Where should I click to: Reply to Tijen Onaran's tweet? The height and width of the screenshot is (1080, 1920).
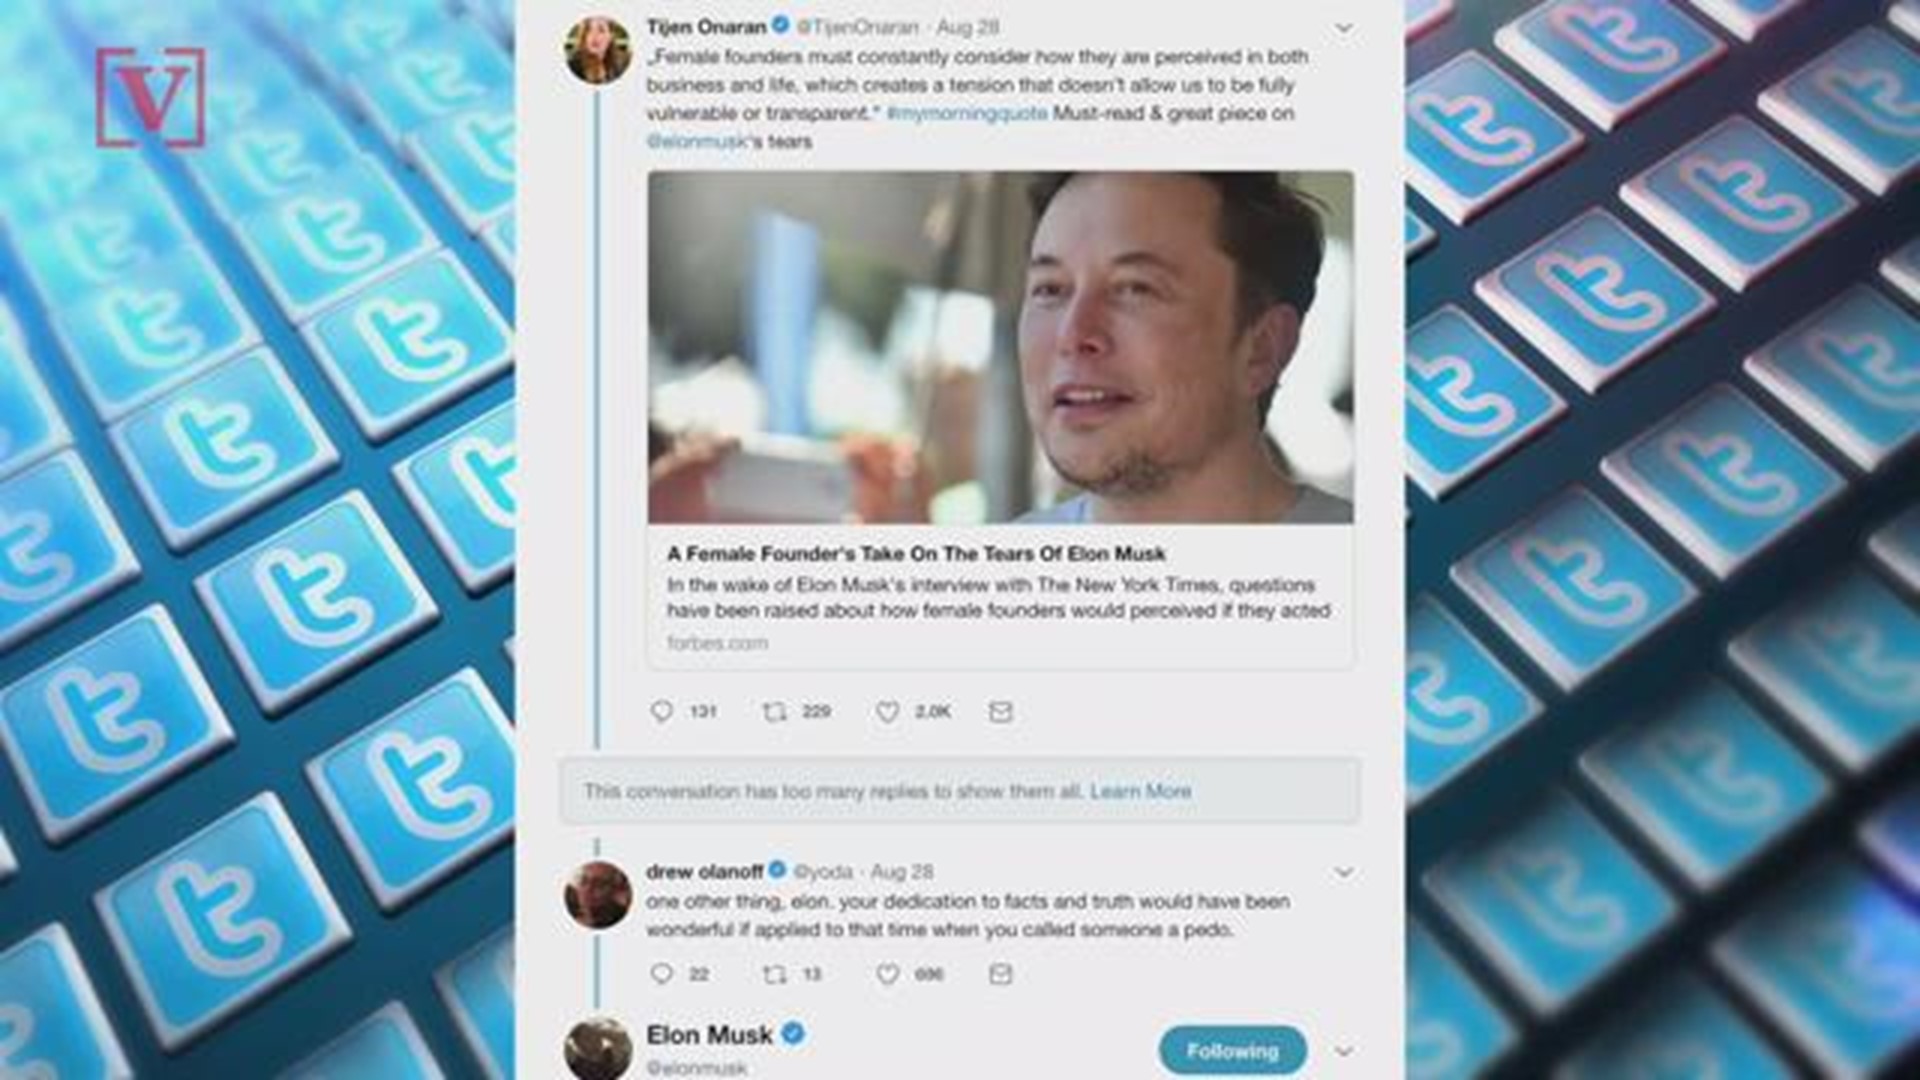click(662, 712)
